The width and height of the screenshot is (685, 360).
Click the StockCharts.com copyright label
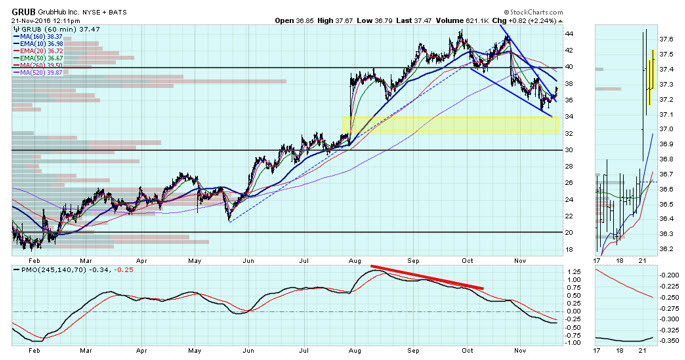click(x=533, y=12)
